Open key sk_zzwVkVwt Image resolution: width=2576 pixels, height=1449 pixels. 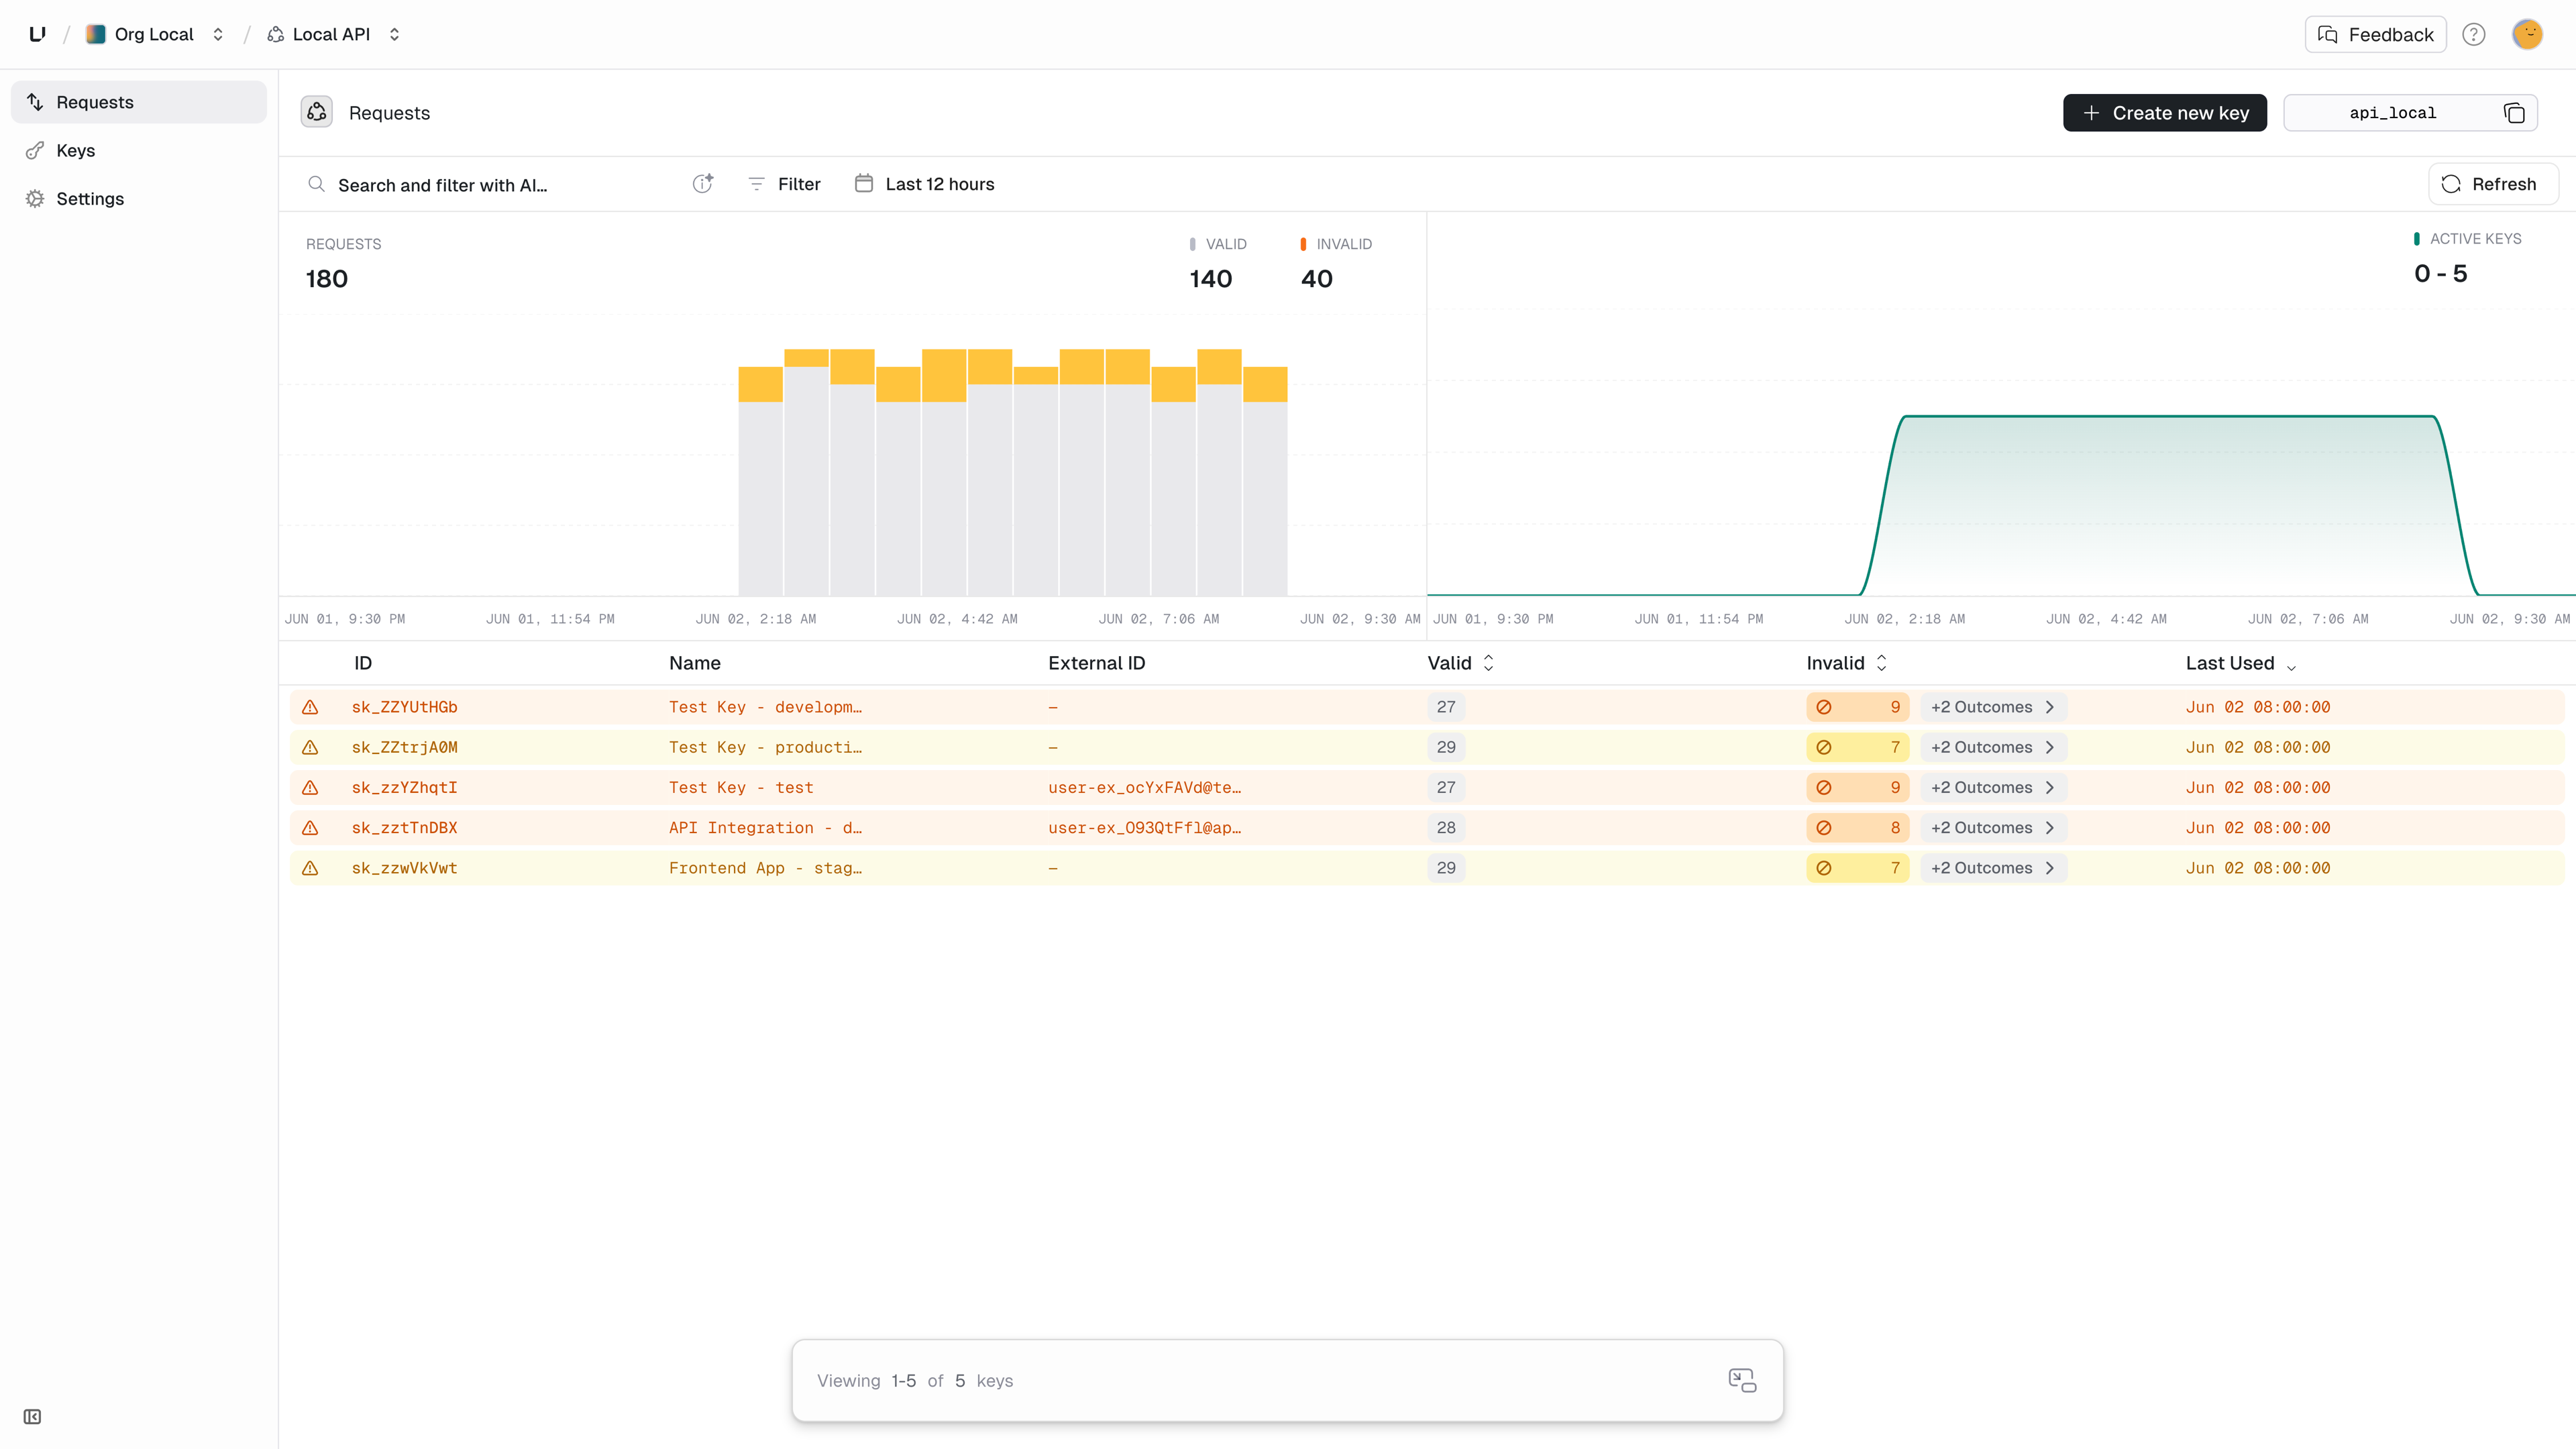pos(404,868)
